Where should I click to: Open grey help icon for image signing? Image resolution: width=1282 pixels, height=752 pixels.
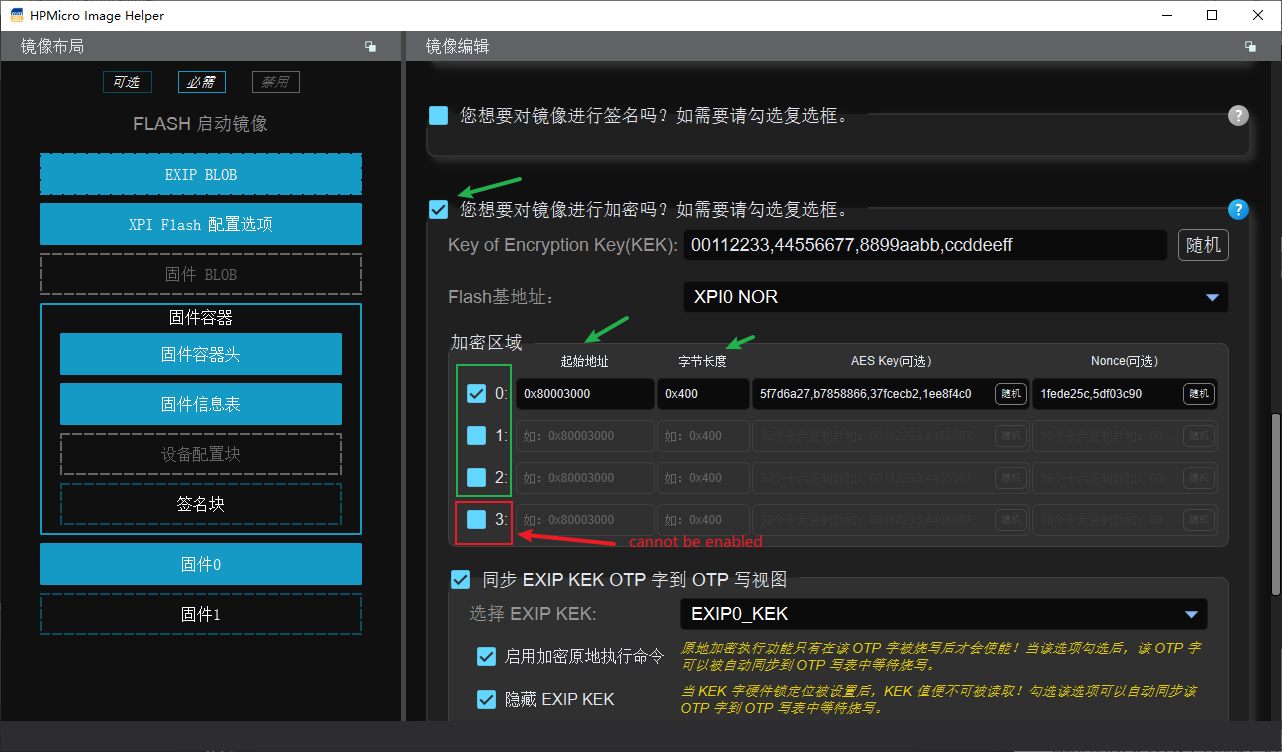click(x=1238, y=115)
